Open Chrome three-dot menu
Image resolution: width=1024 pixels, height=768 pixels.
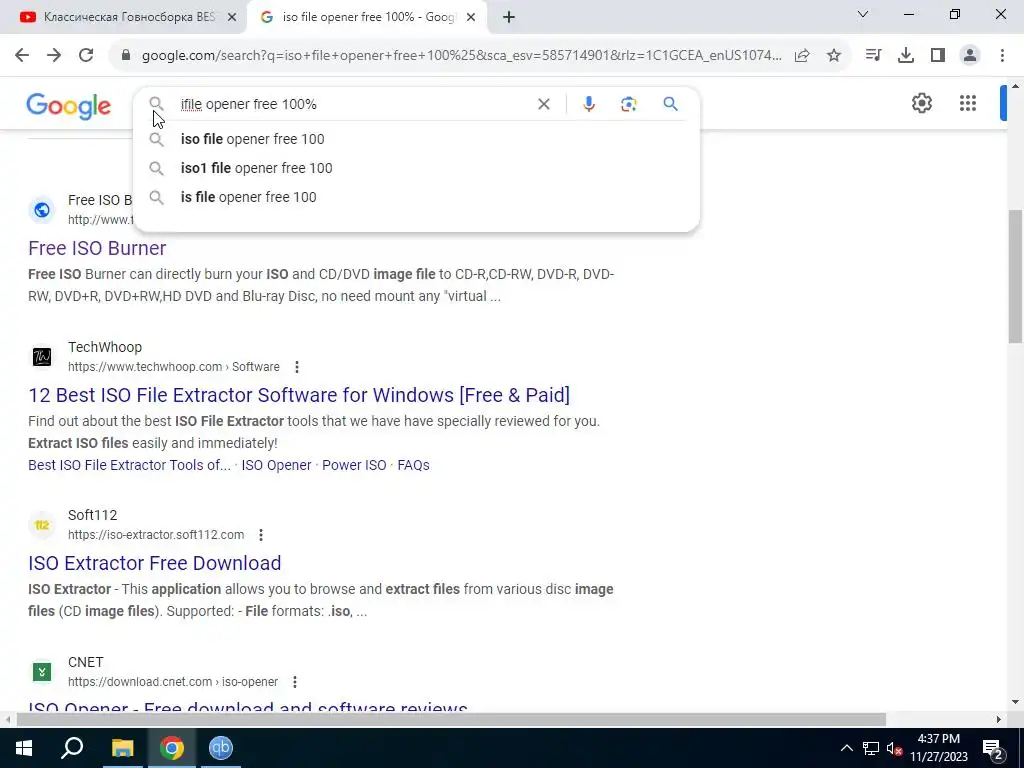1002,56
